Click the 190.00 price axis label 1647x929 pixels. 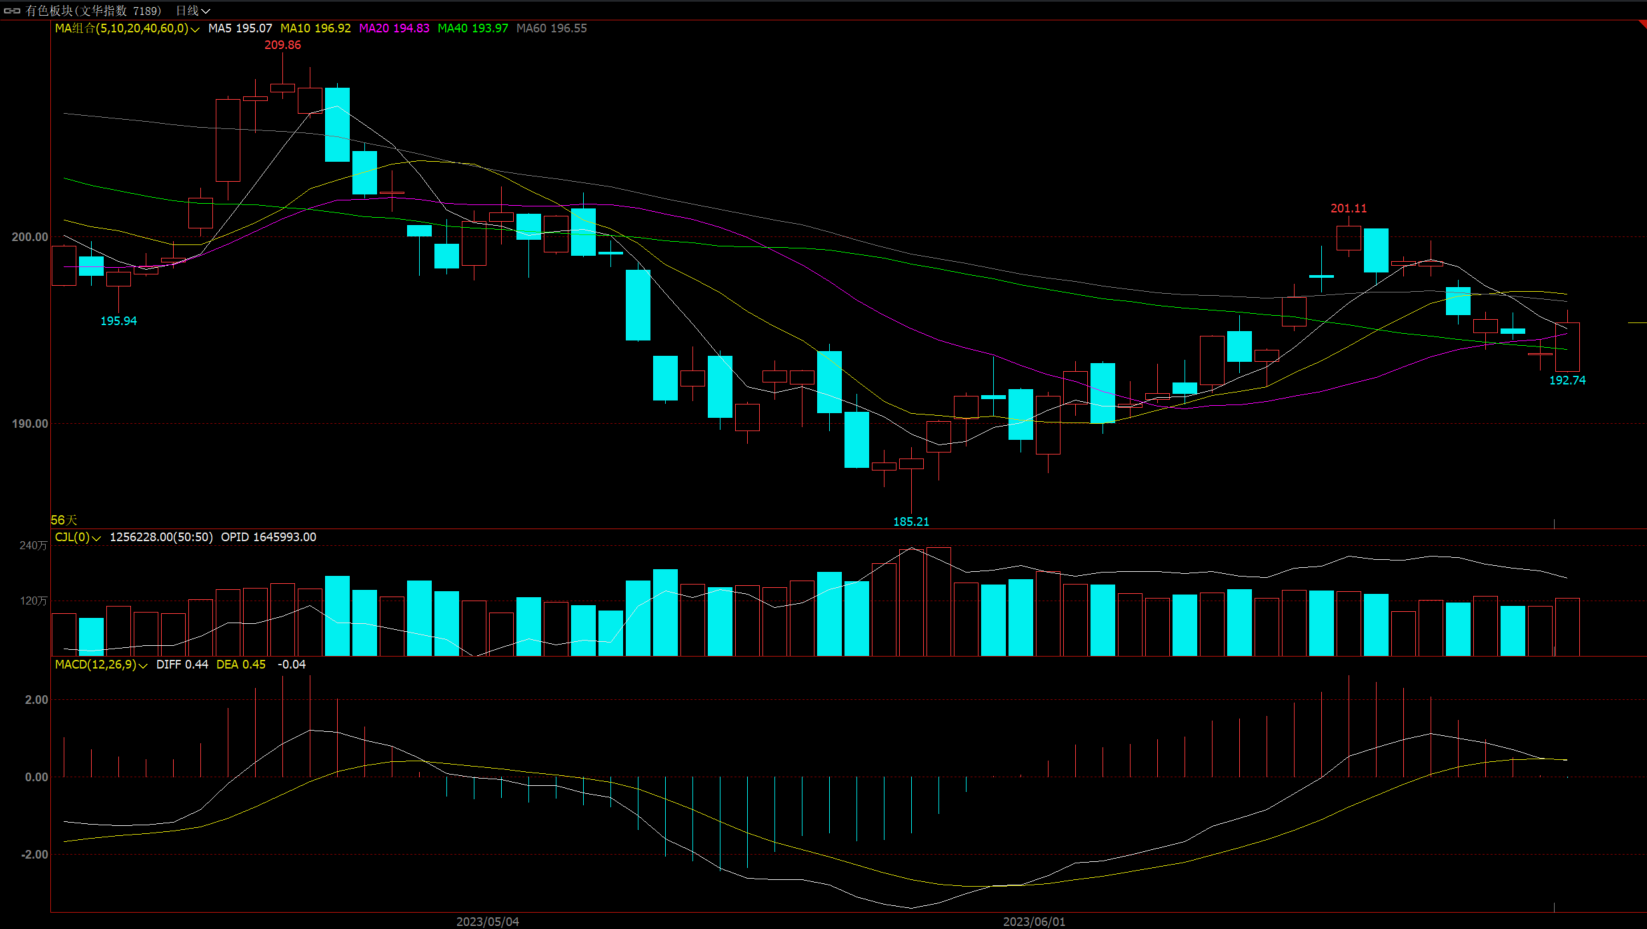pyautogui.click(x=30, y=425)
